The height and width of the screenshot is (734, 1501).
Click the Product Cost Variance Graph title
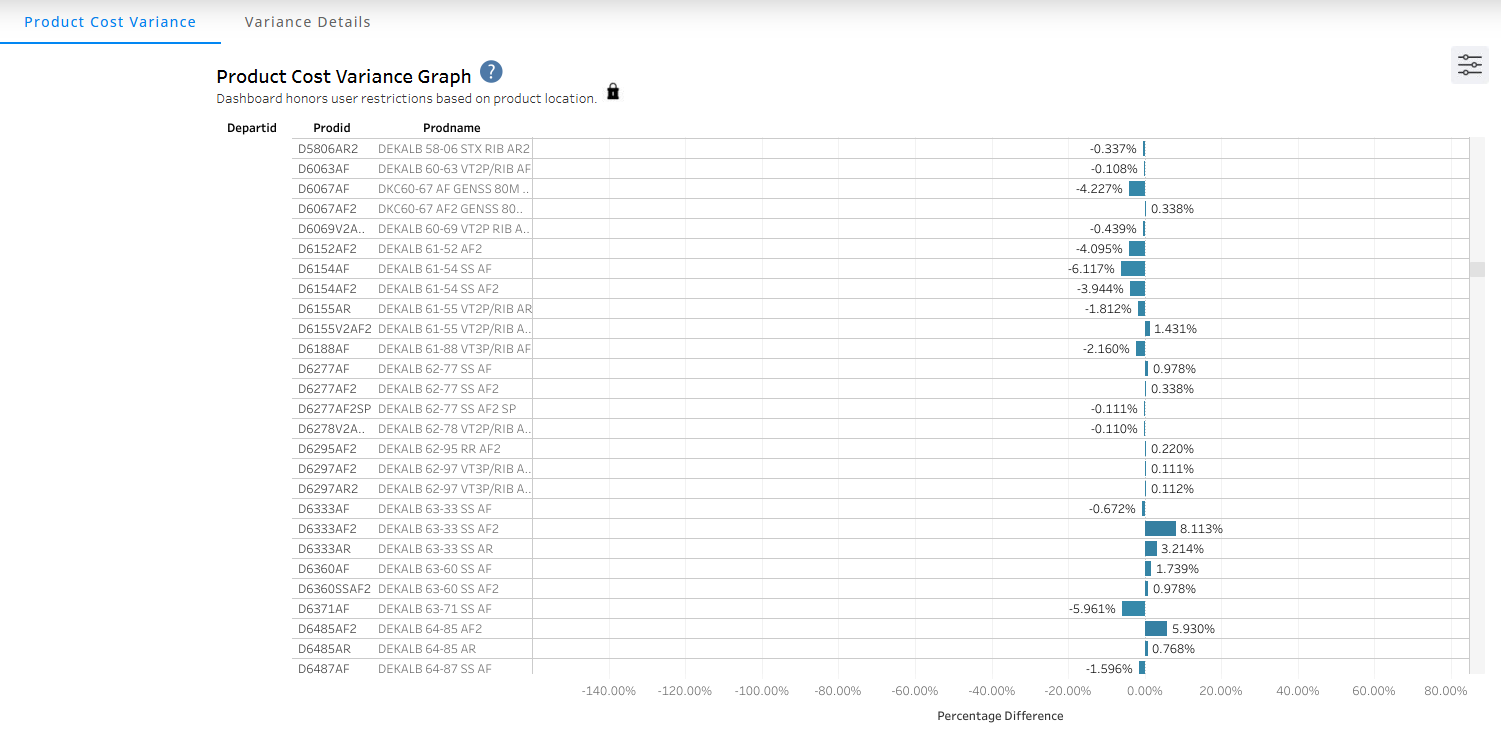344,76
